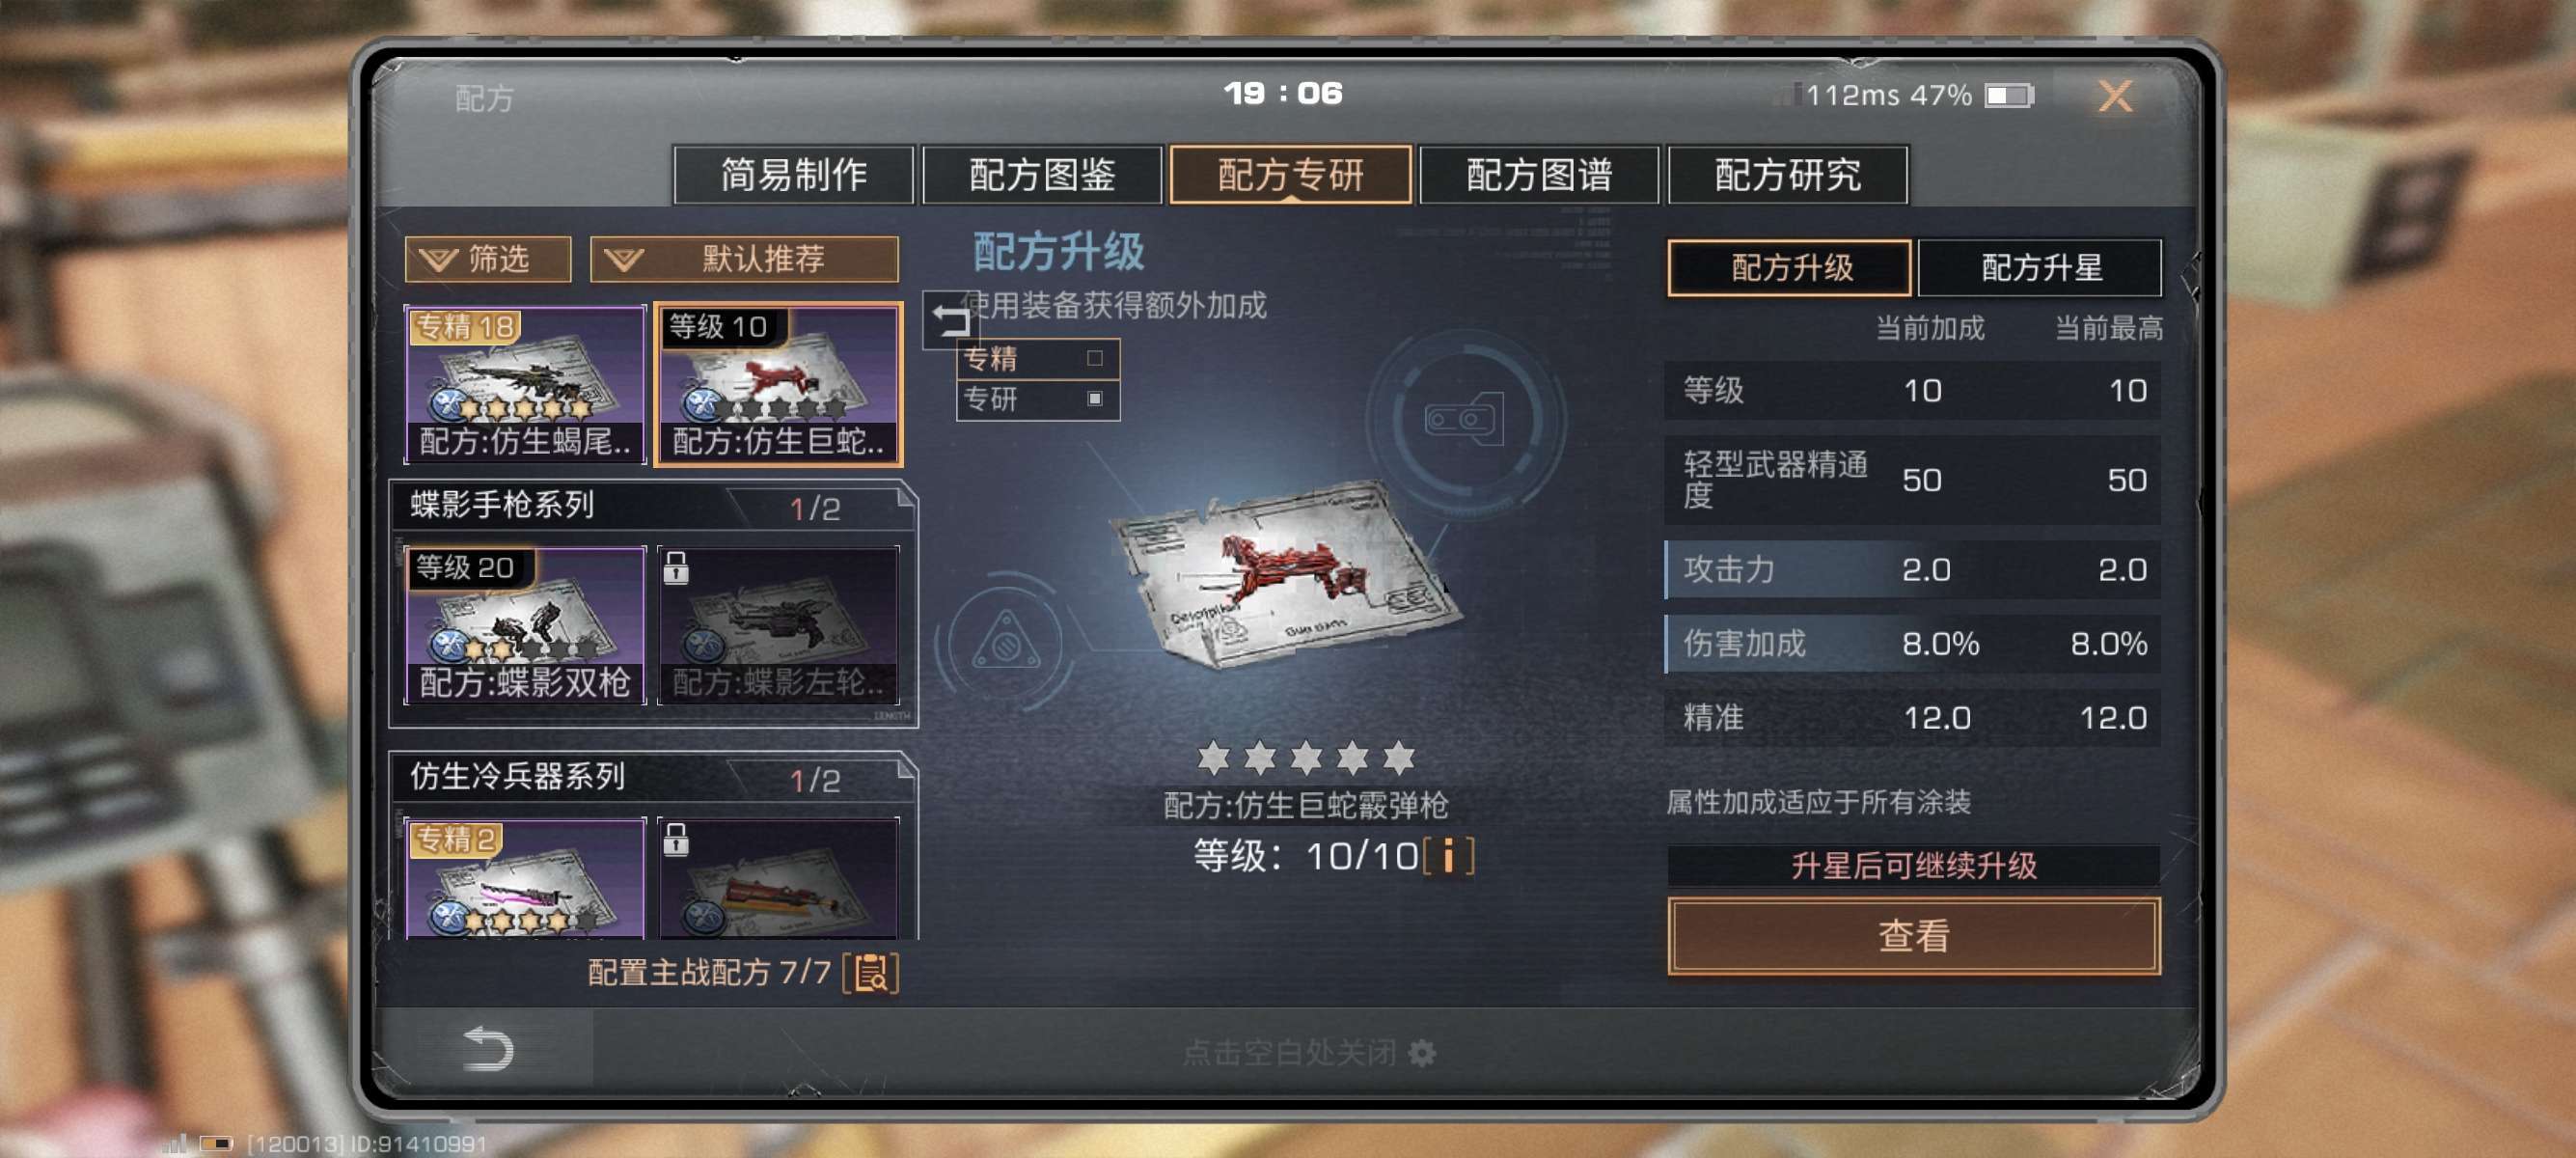This screenshot has height=1158, width=2576.
Task: Click the five-star rating row under blueprint
Action: (1306, 758)
